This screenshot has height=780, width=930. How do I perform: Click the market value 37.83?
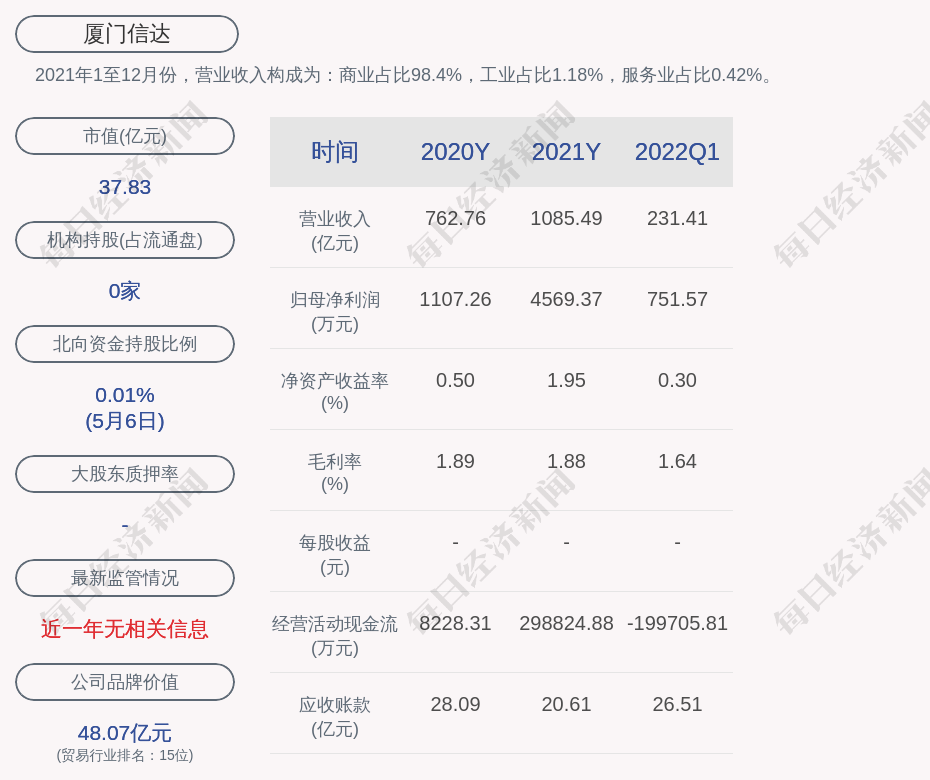(125, 187)
